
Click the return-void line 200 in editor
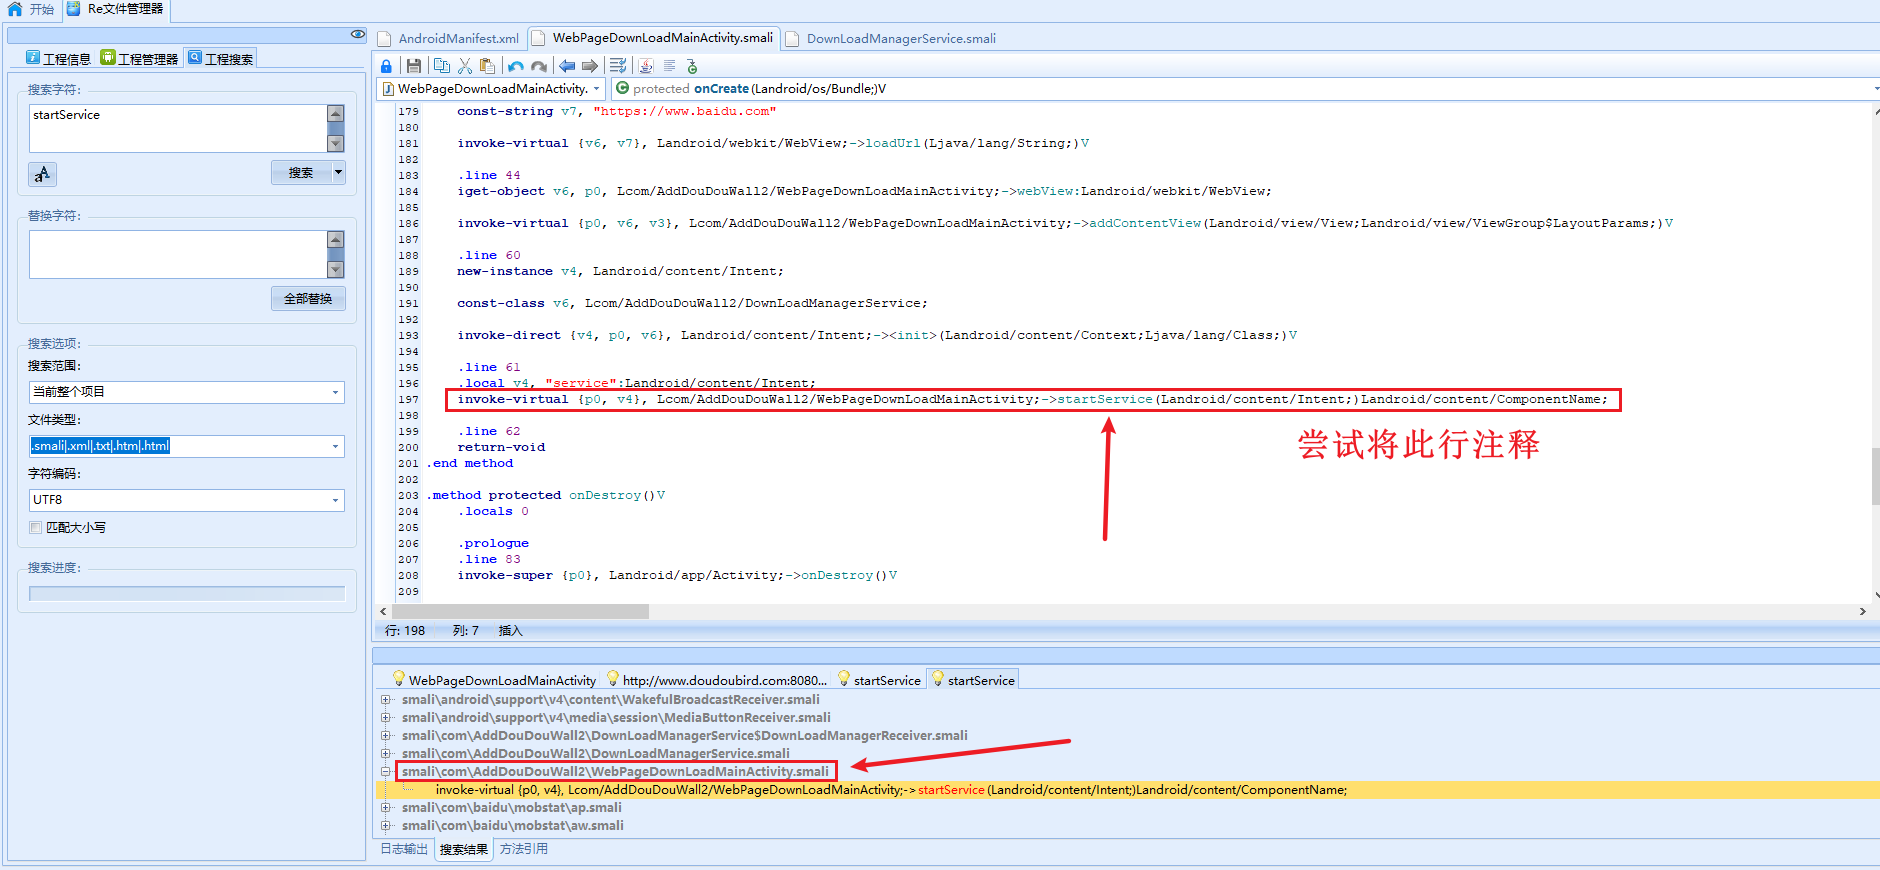pyautogui.click(x=501, y=447)
